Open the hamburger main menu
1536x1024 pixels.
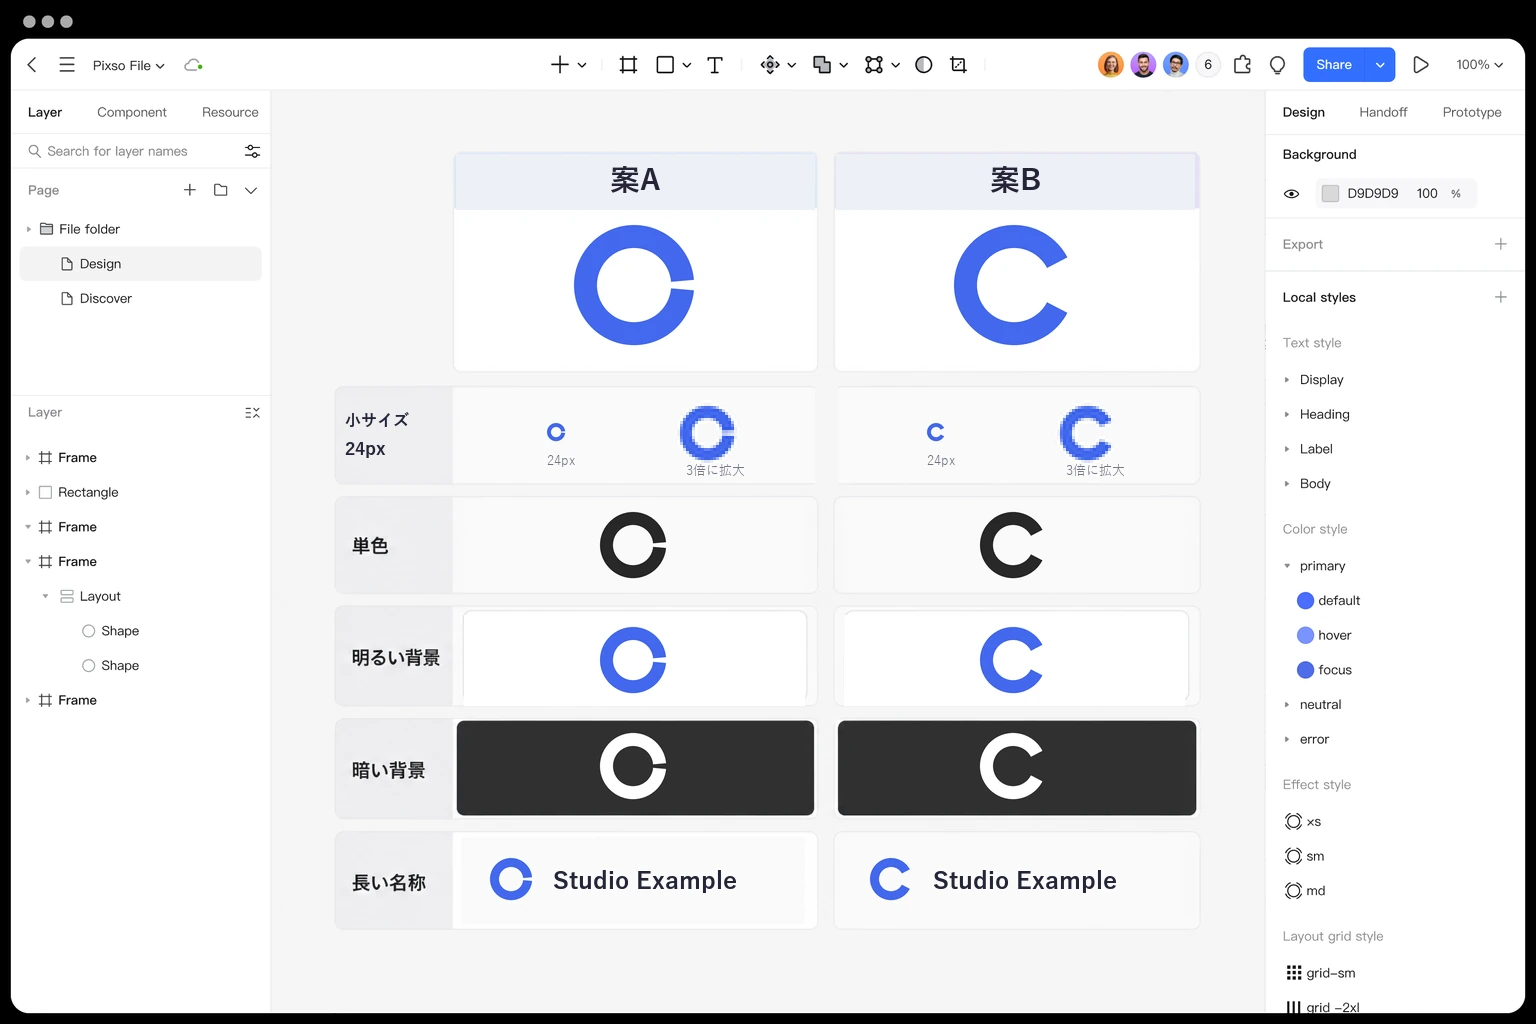67,65
